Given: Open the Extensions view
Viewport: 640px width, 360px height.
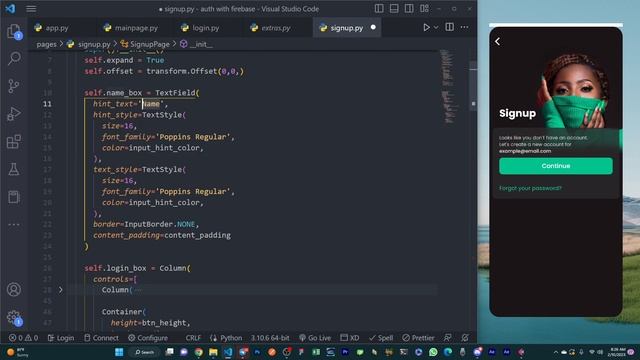Looking at the screenshot, I should [14, 142].
